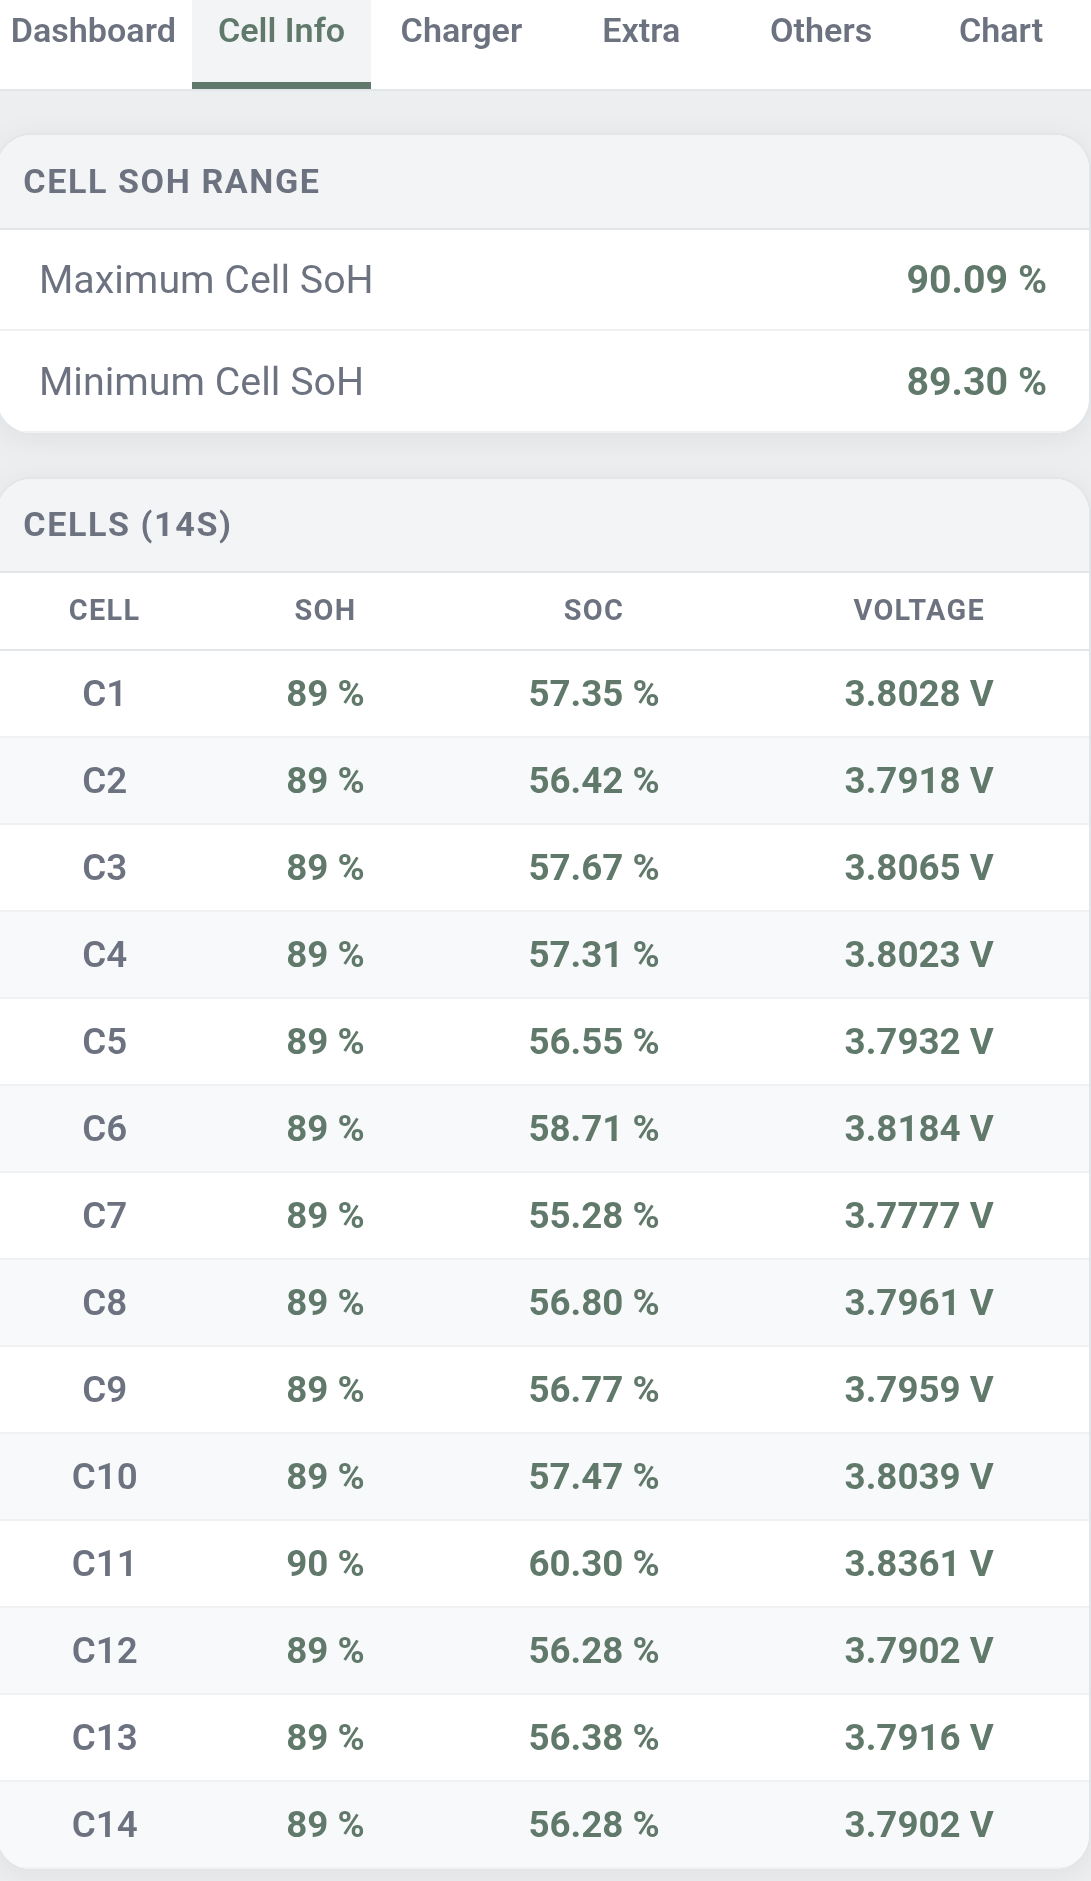Viewport: 1091px width, 1881px height.
Task: Click C9 voltage 3.7959 V
Action: (x=919, y=1390)
